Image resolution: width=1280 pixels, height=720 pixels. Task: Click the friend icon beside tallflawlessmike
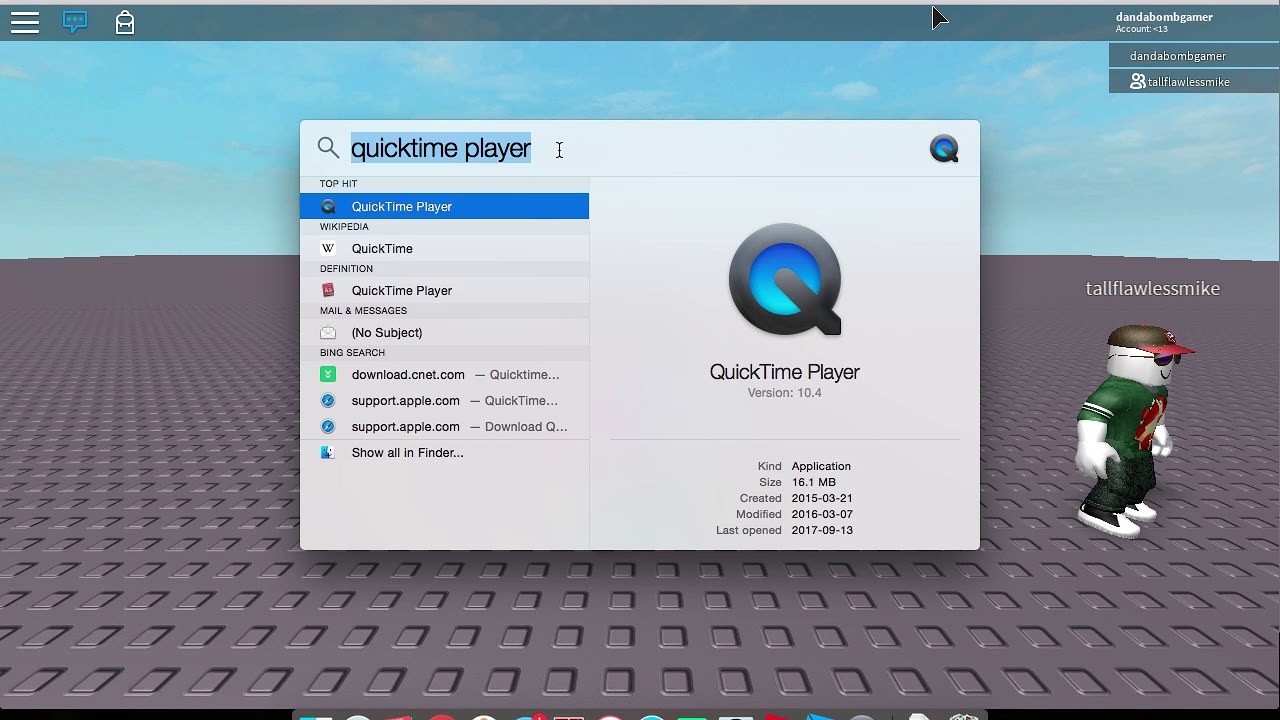[1138, 82]
